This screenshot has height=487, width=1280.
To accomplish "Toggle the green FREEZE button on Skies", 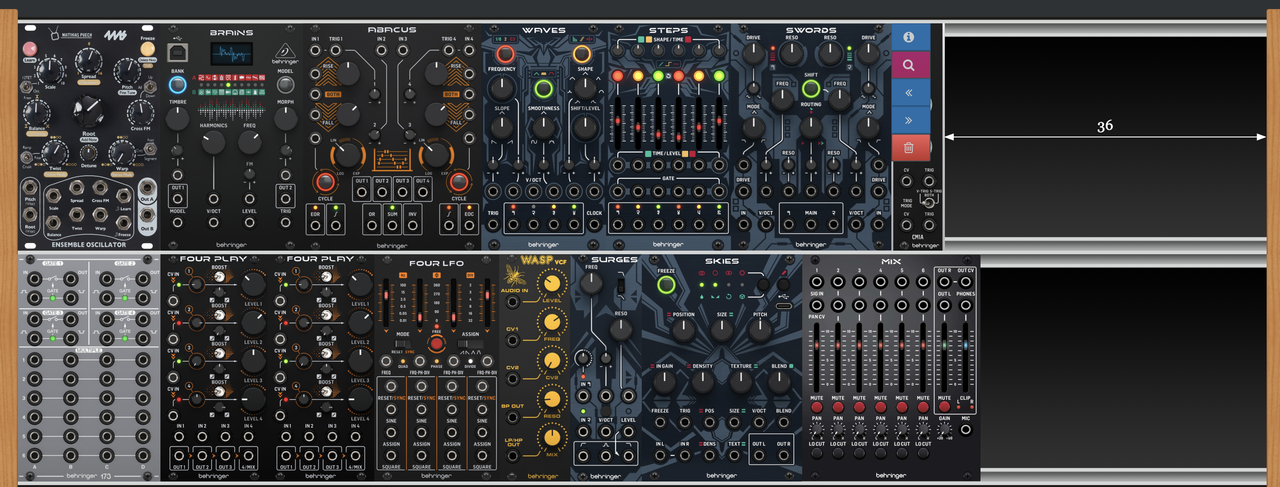I will click(x=667, y=285).
